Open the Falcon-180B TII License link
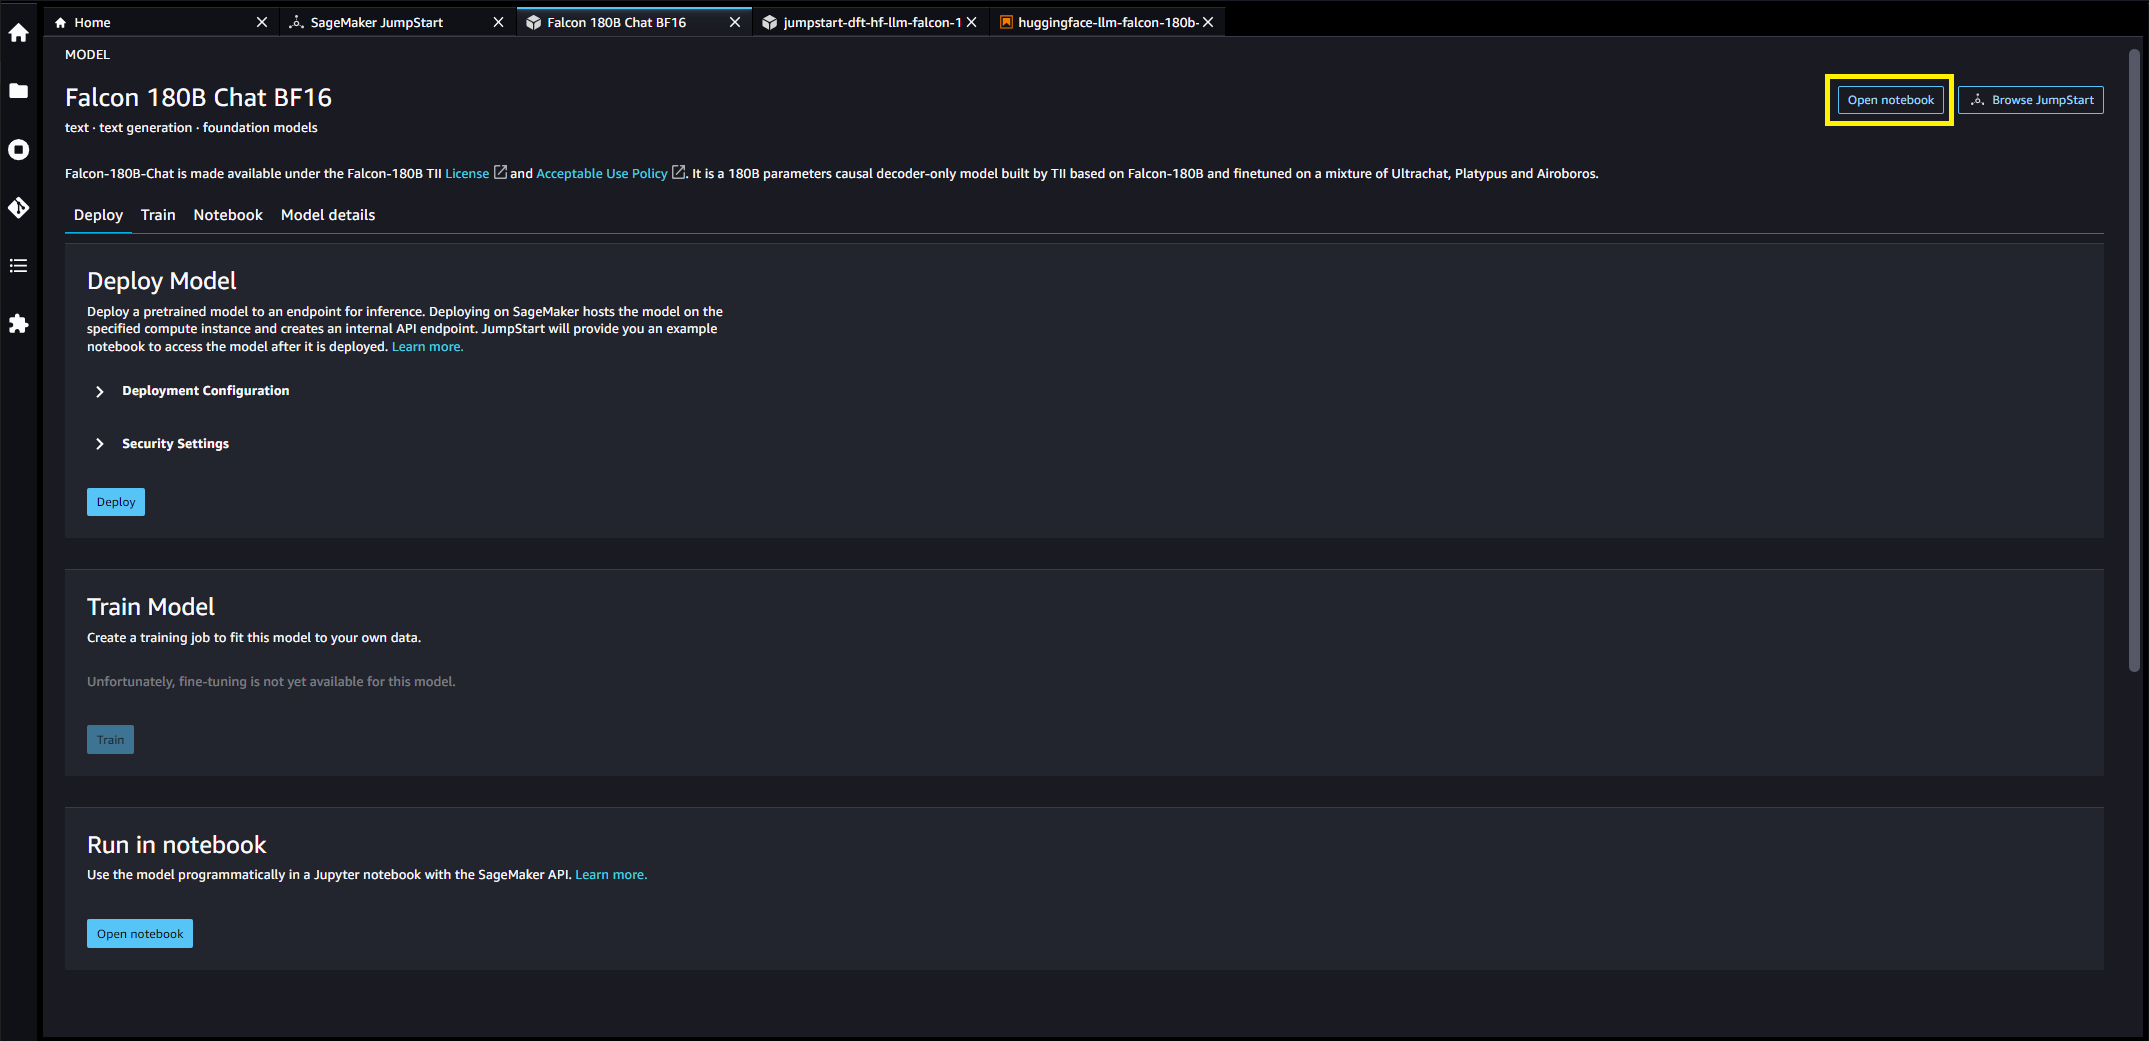This screenshot has width=2149, height=1041. click(476, 173)
